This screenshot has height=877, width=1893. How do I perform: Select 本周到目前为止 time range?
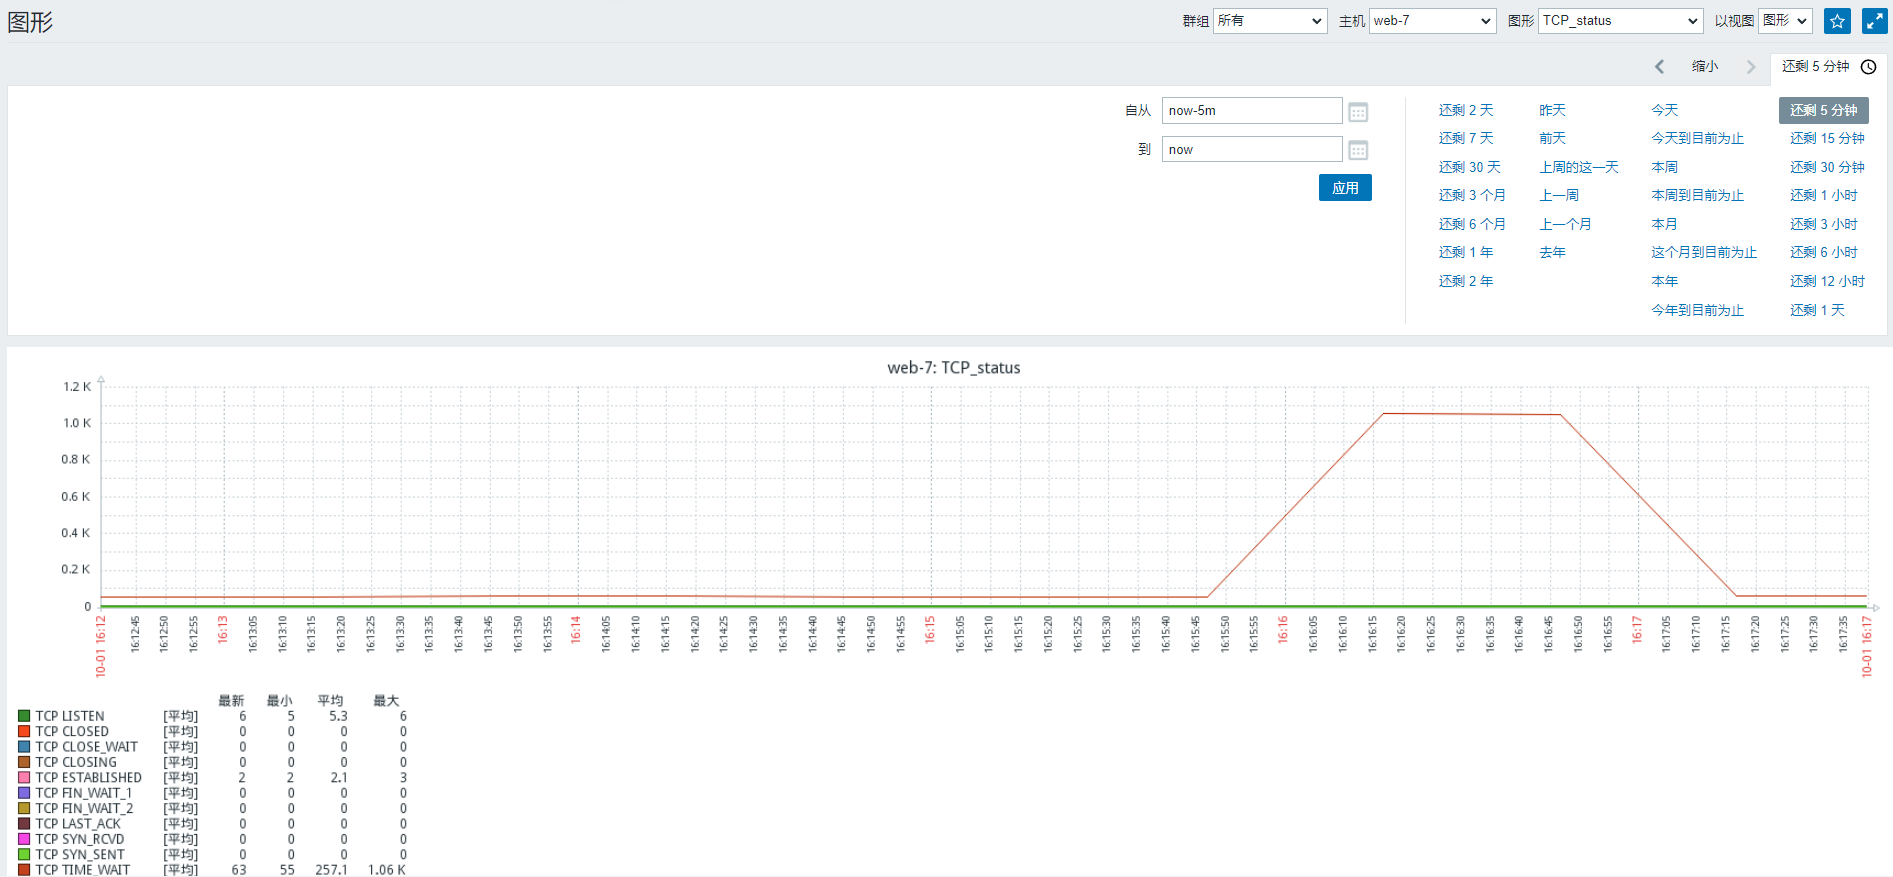1698,195
